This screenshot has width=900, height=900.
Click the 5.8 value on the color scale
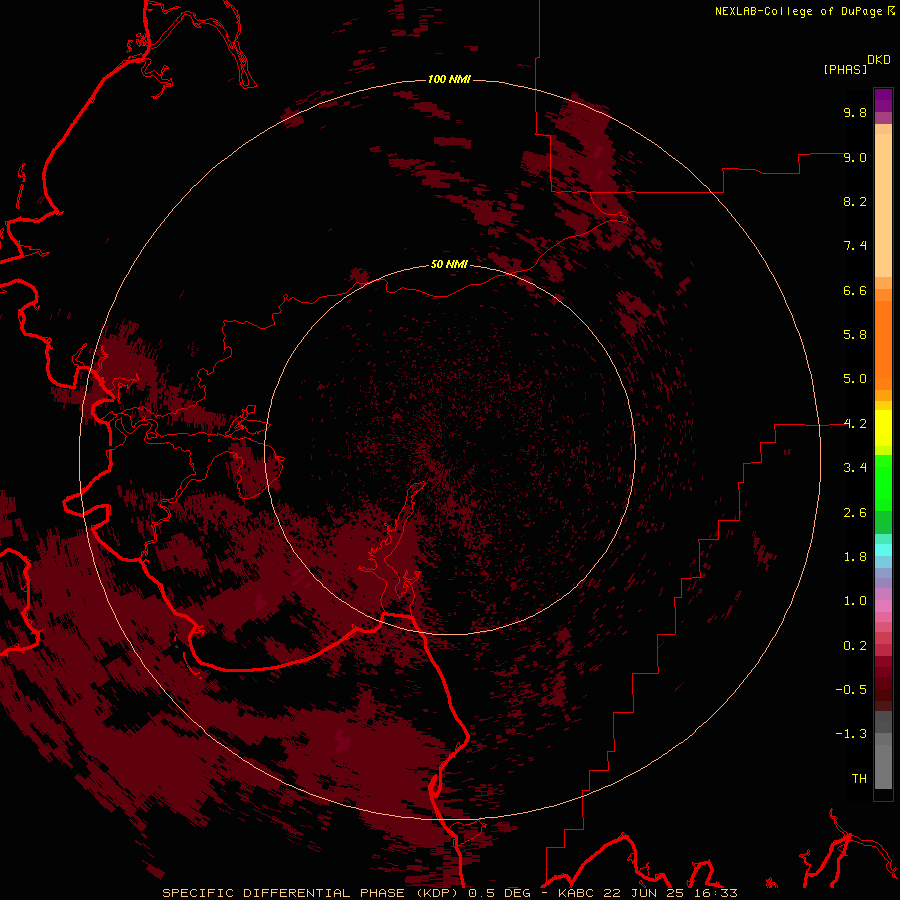855,335
